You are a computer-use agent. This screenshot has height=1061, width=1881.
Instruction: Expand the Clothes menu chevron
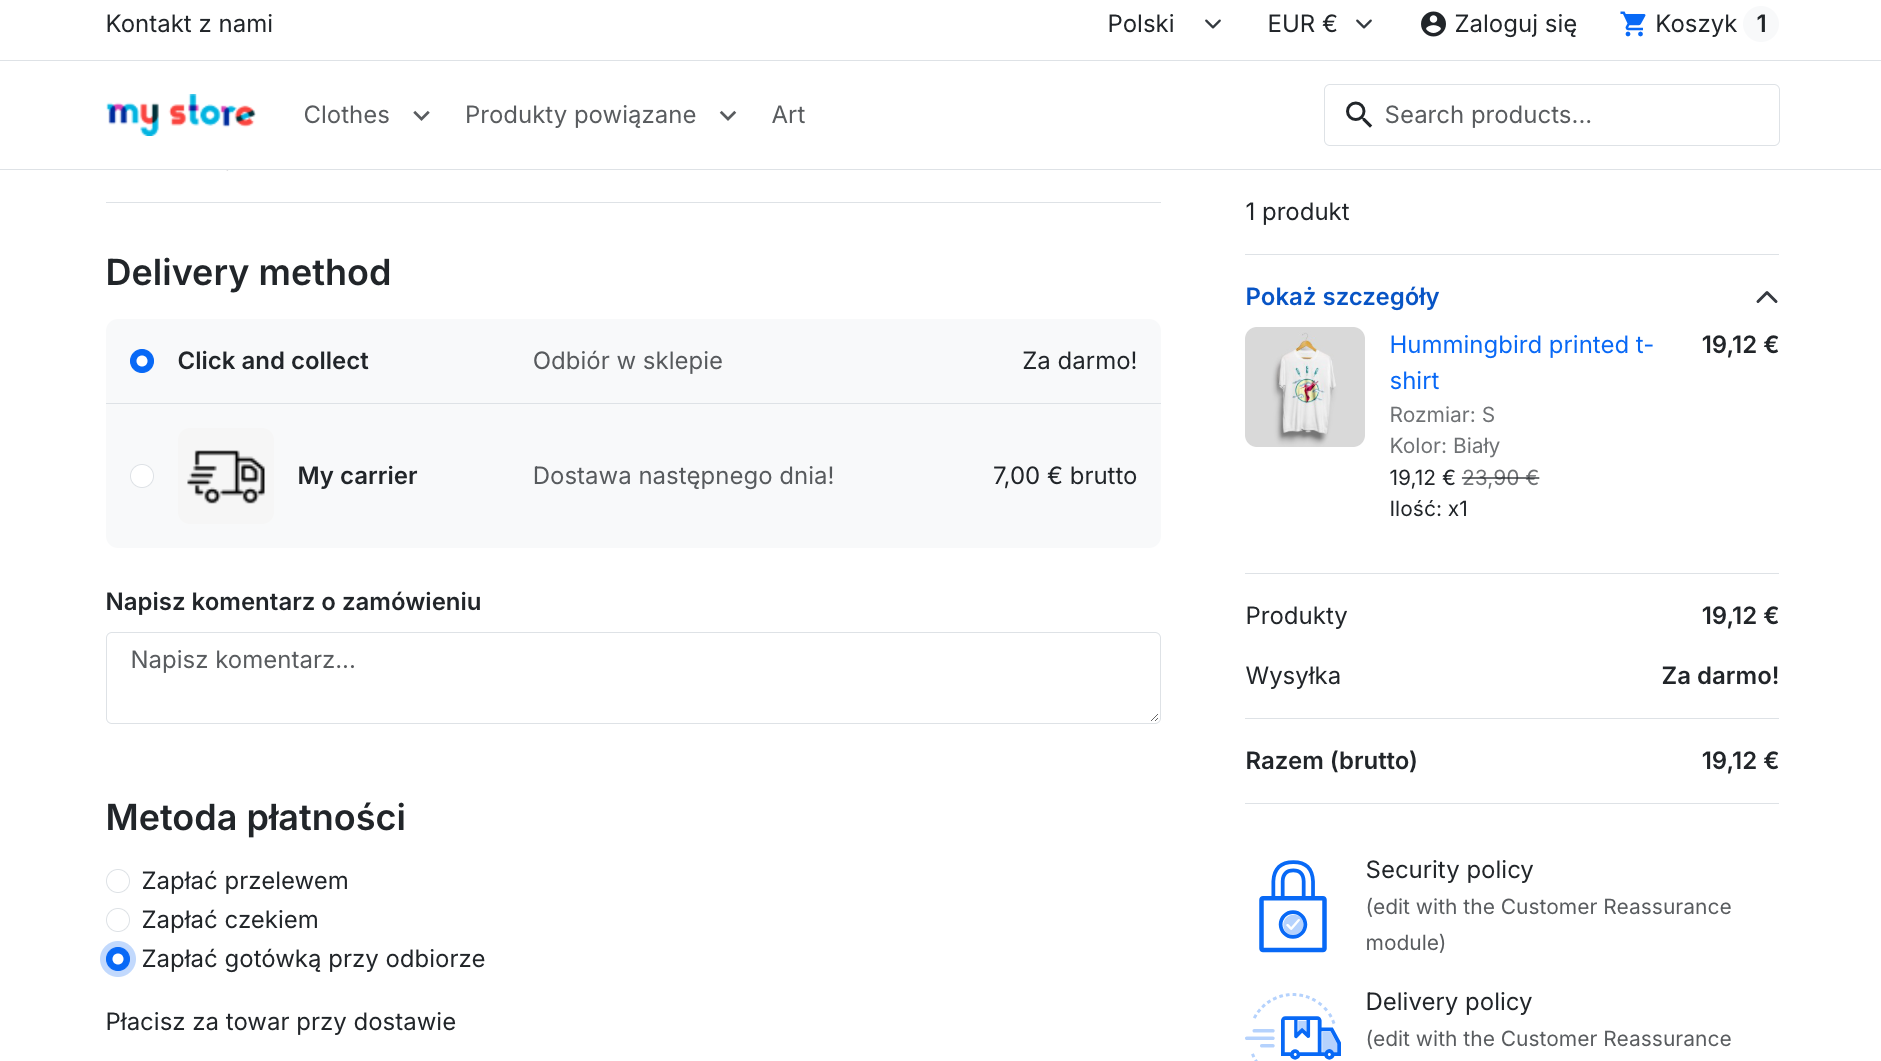tap(422, 116)
